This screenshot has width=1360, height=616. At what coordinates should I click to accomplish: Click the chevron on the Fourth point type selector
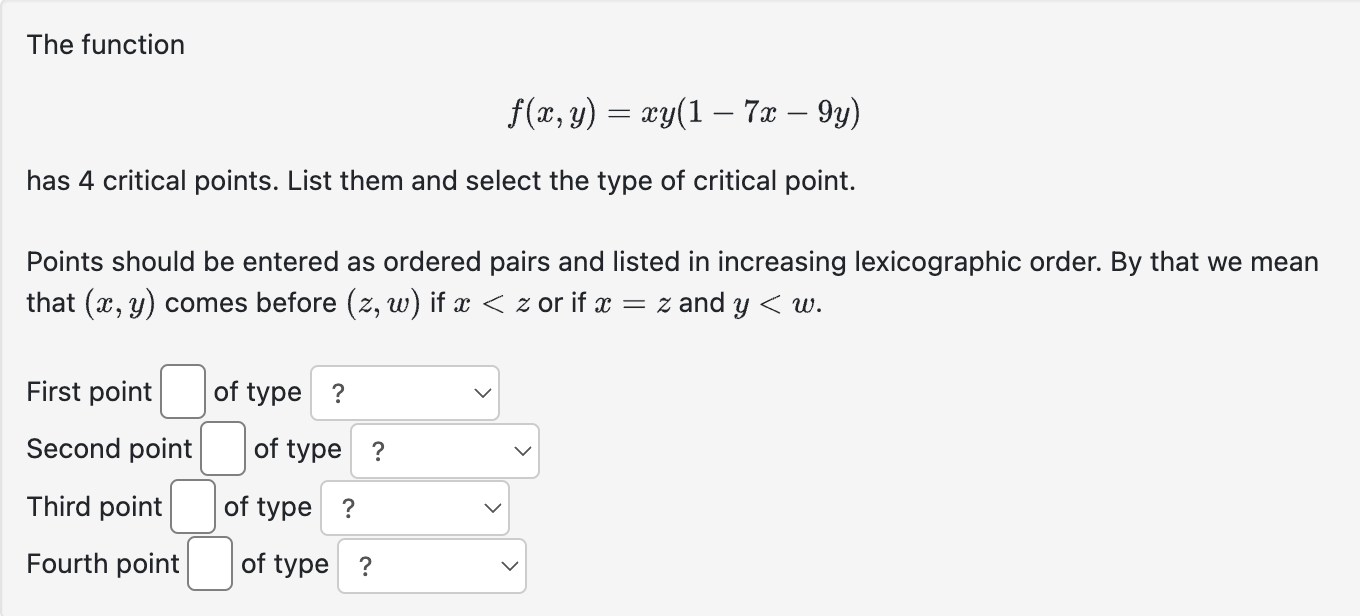pos(507,565)
